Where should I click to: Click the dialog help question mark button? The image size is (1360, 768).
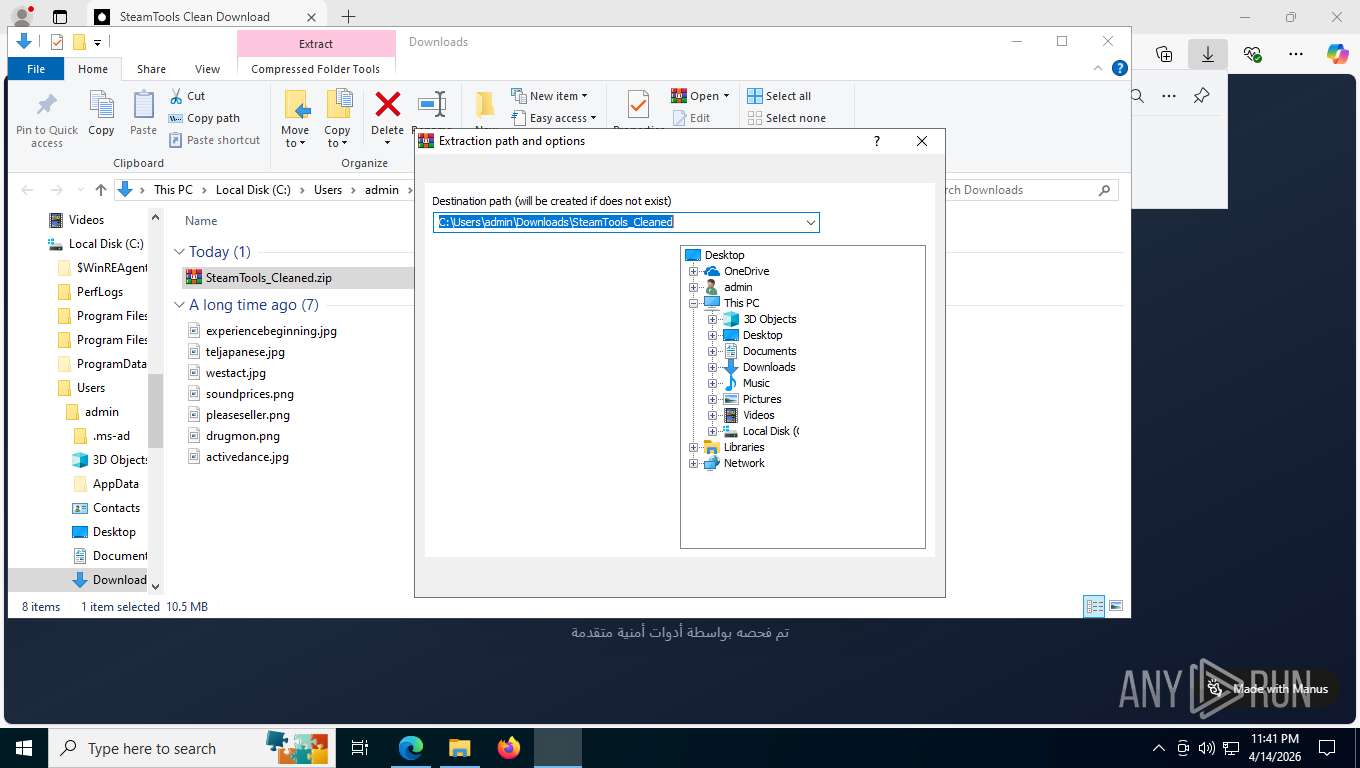click(877, 141)
